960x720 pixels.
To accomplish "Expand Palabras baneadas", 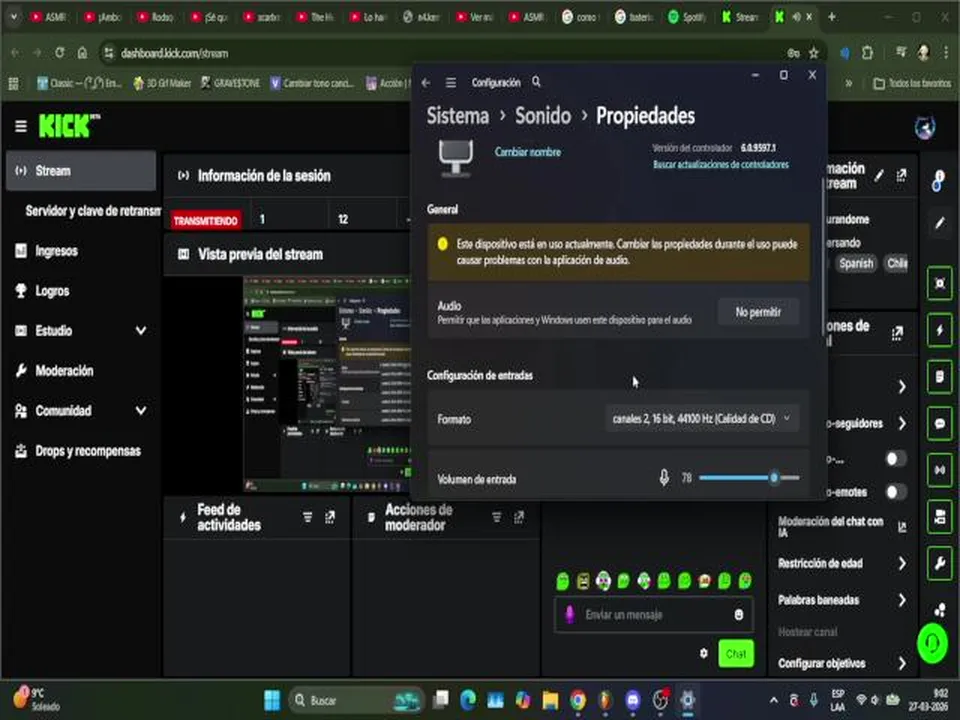I will point(842,600).
